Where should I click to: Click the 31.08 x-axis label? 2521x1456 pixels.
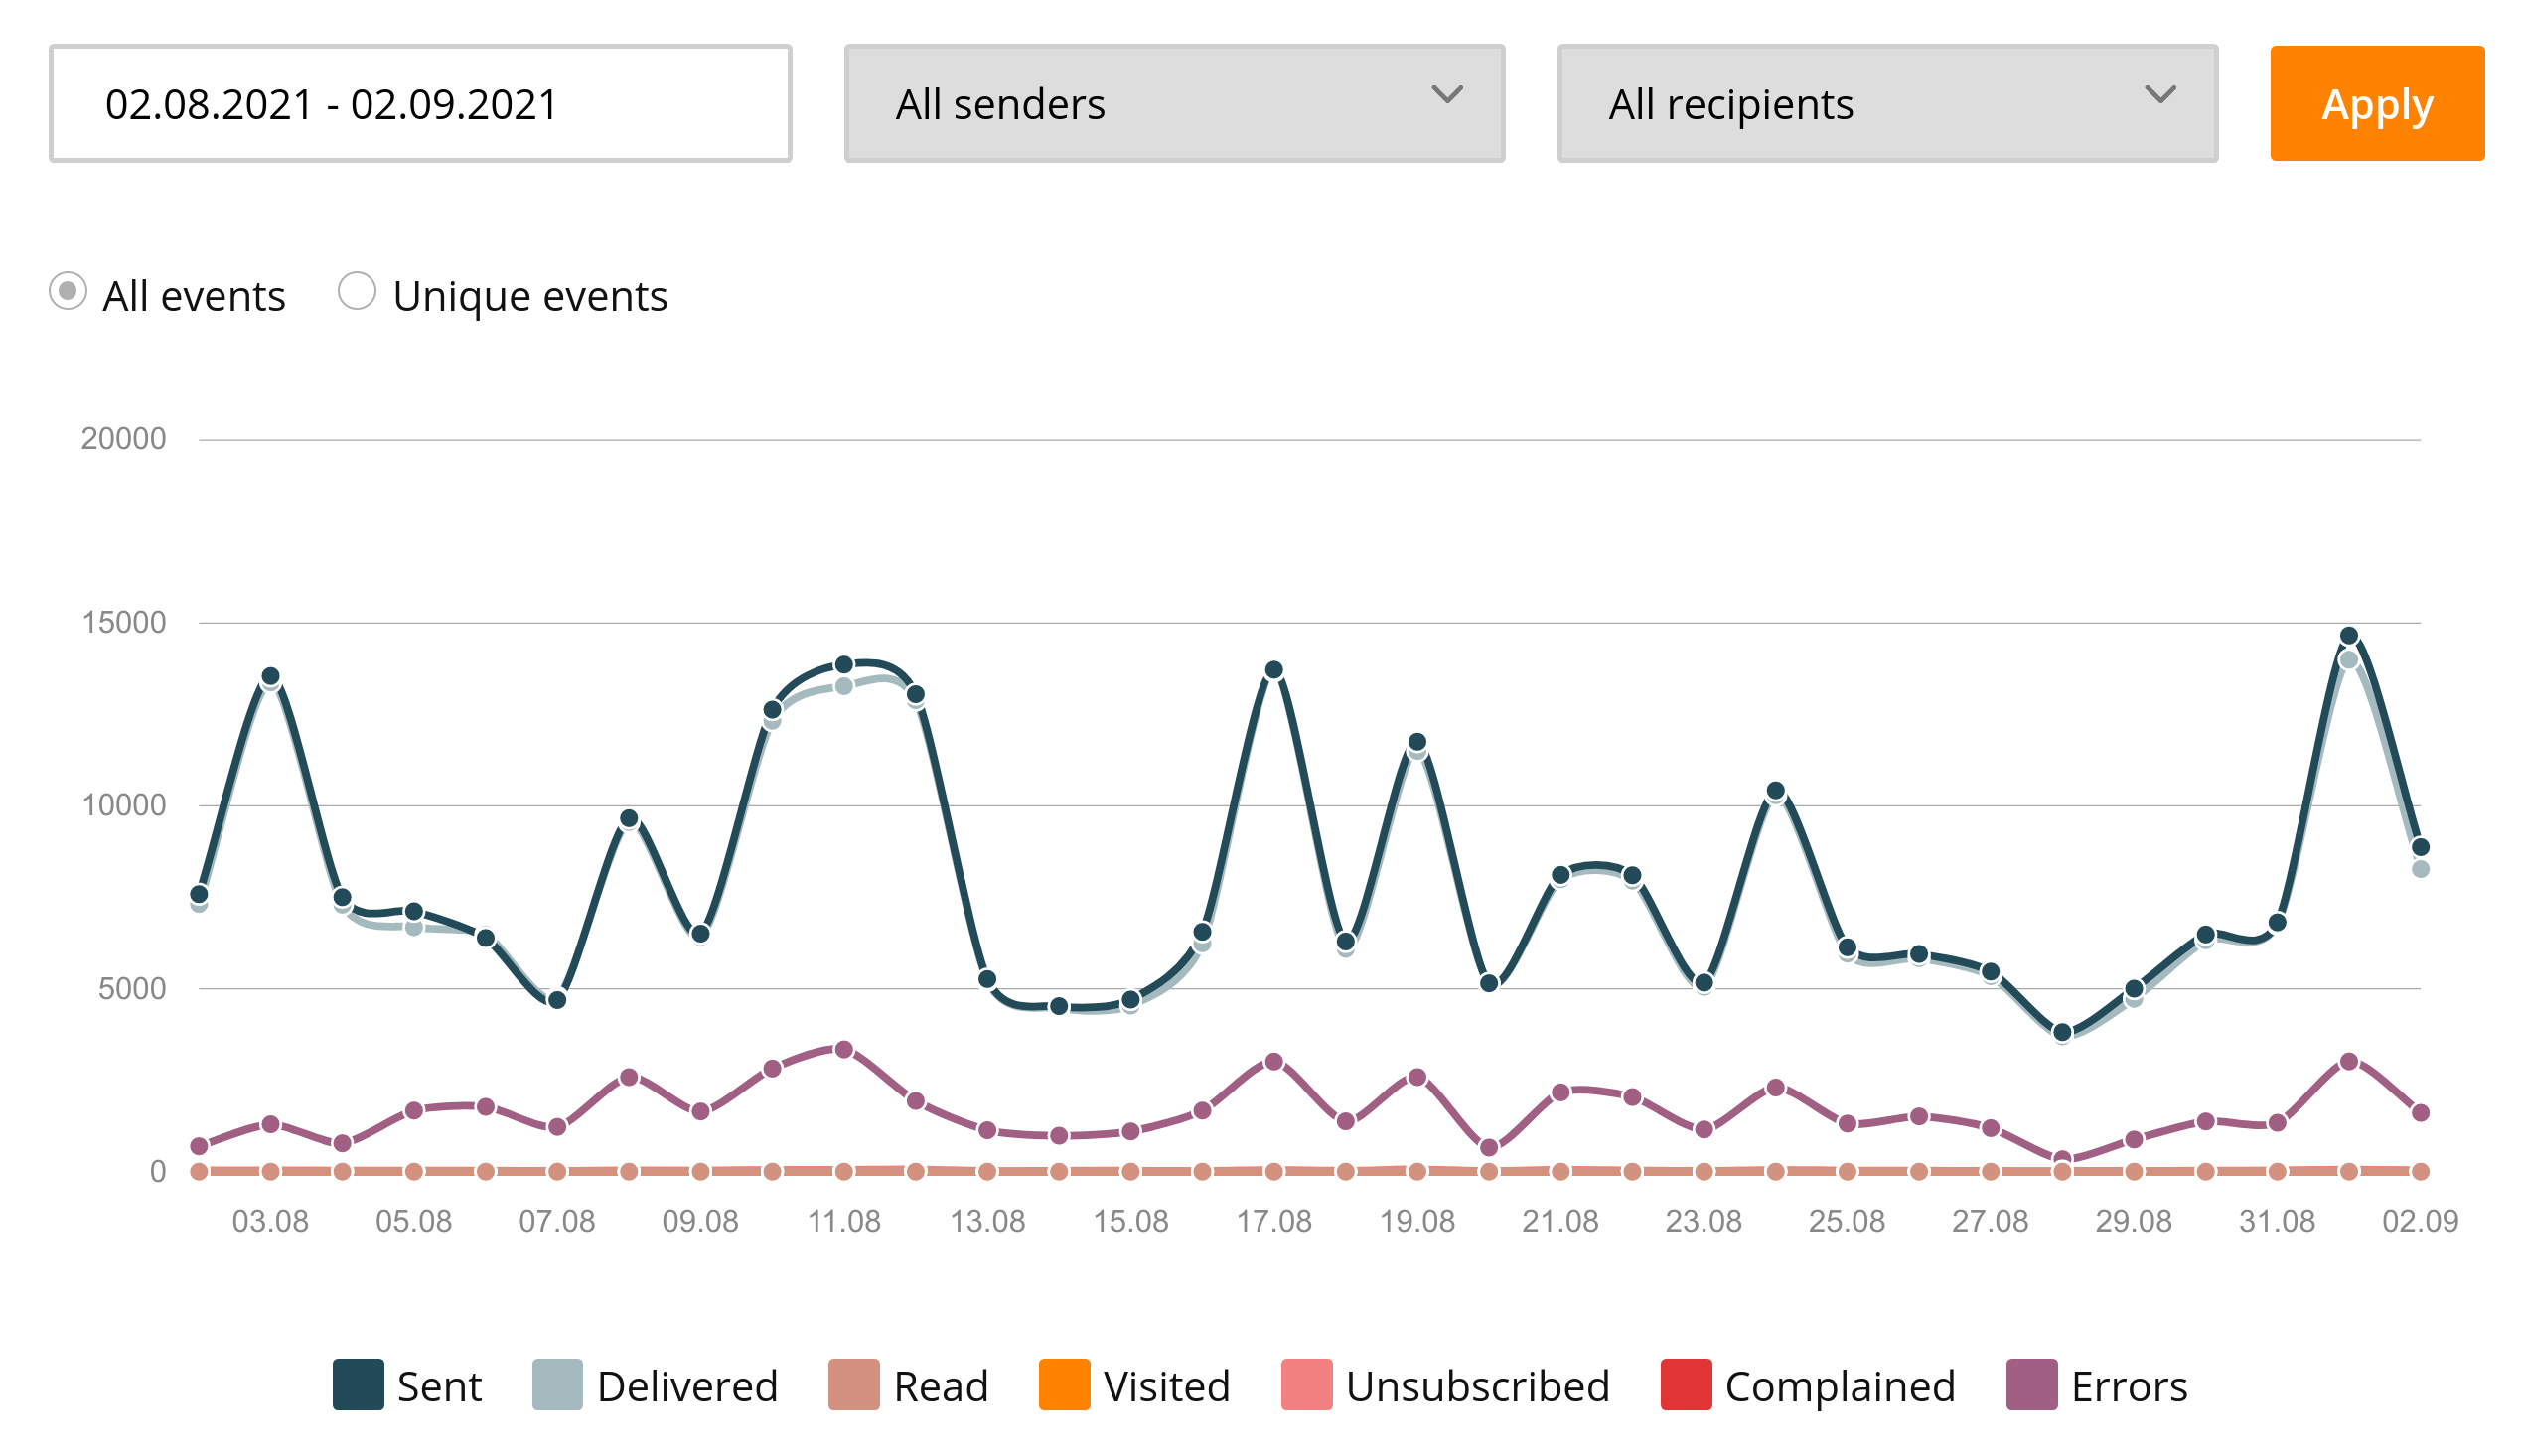click(x=2276, y=1221)
